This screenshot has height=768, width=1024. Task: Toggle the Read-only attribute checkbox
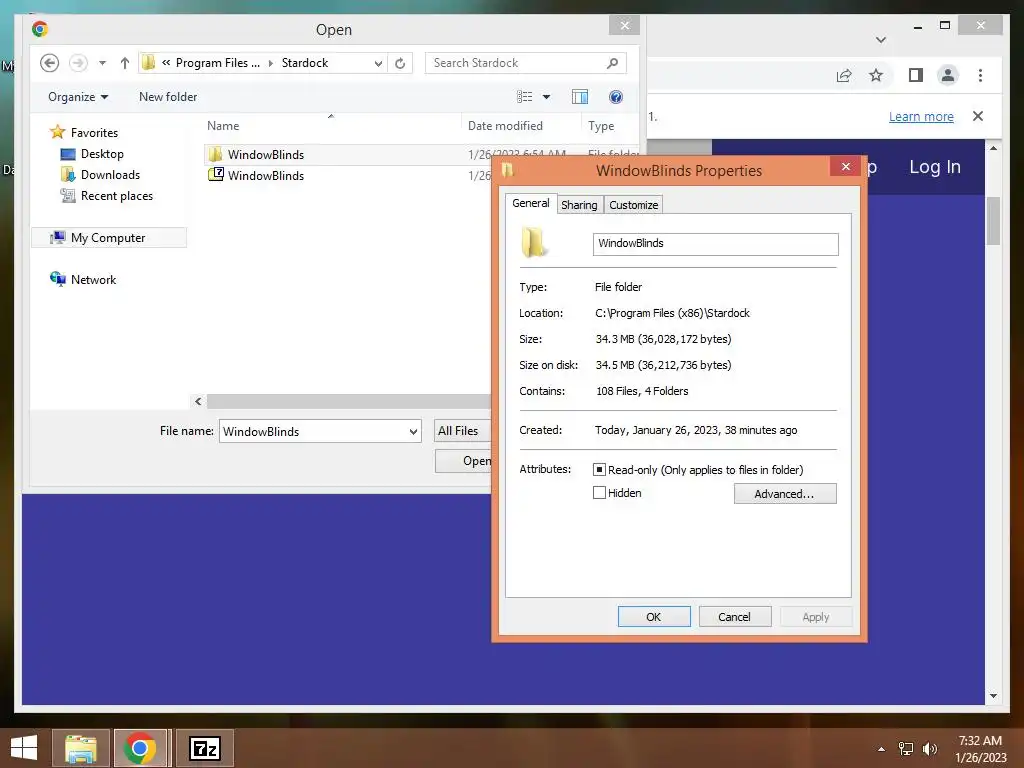600,470
